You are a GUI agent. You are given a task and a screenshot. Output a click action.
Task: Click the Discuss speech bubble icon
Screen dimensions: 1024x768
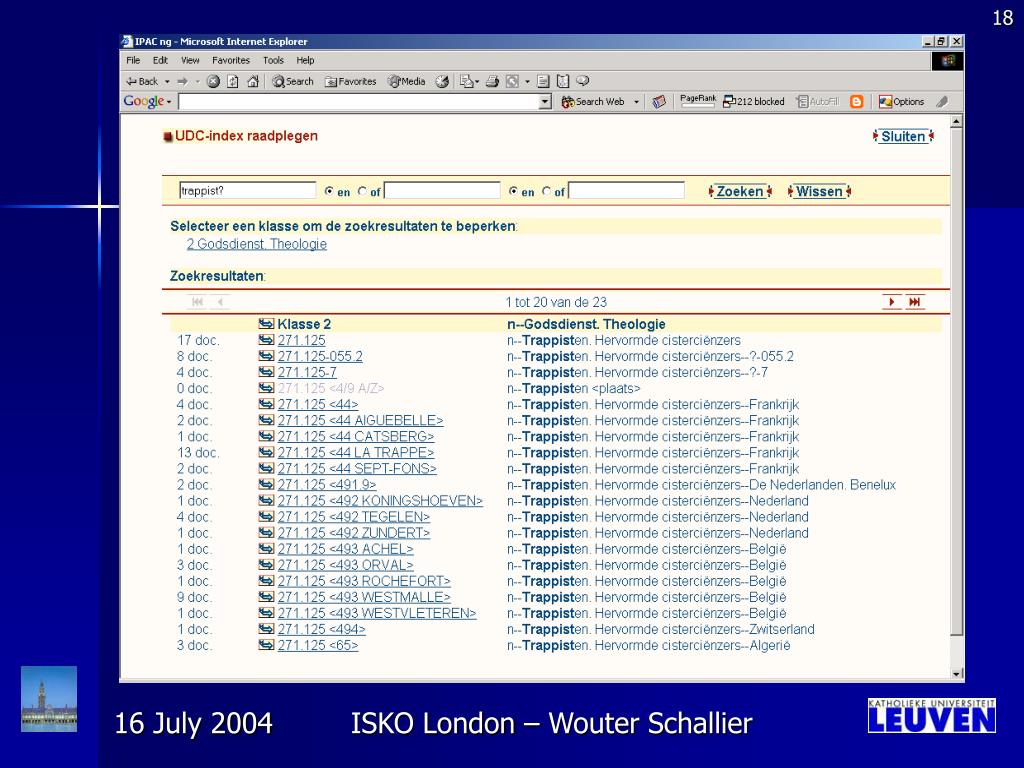[x=583, y=82]
